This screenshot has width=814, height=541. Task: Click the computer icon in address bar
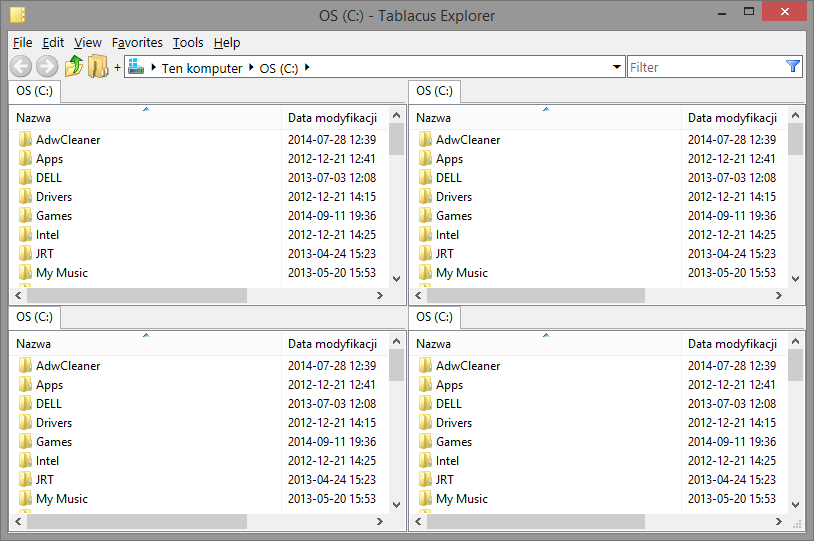click(x=135, y=66)
